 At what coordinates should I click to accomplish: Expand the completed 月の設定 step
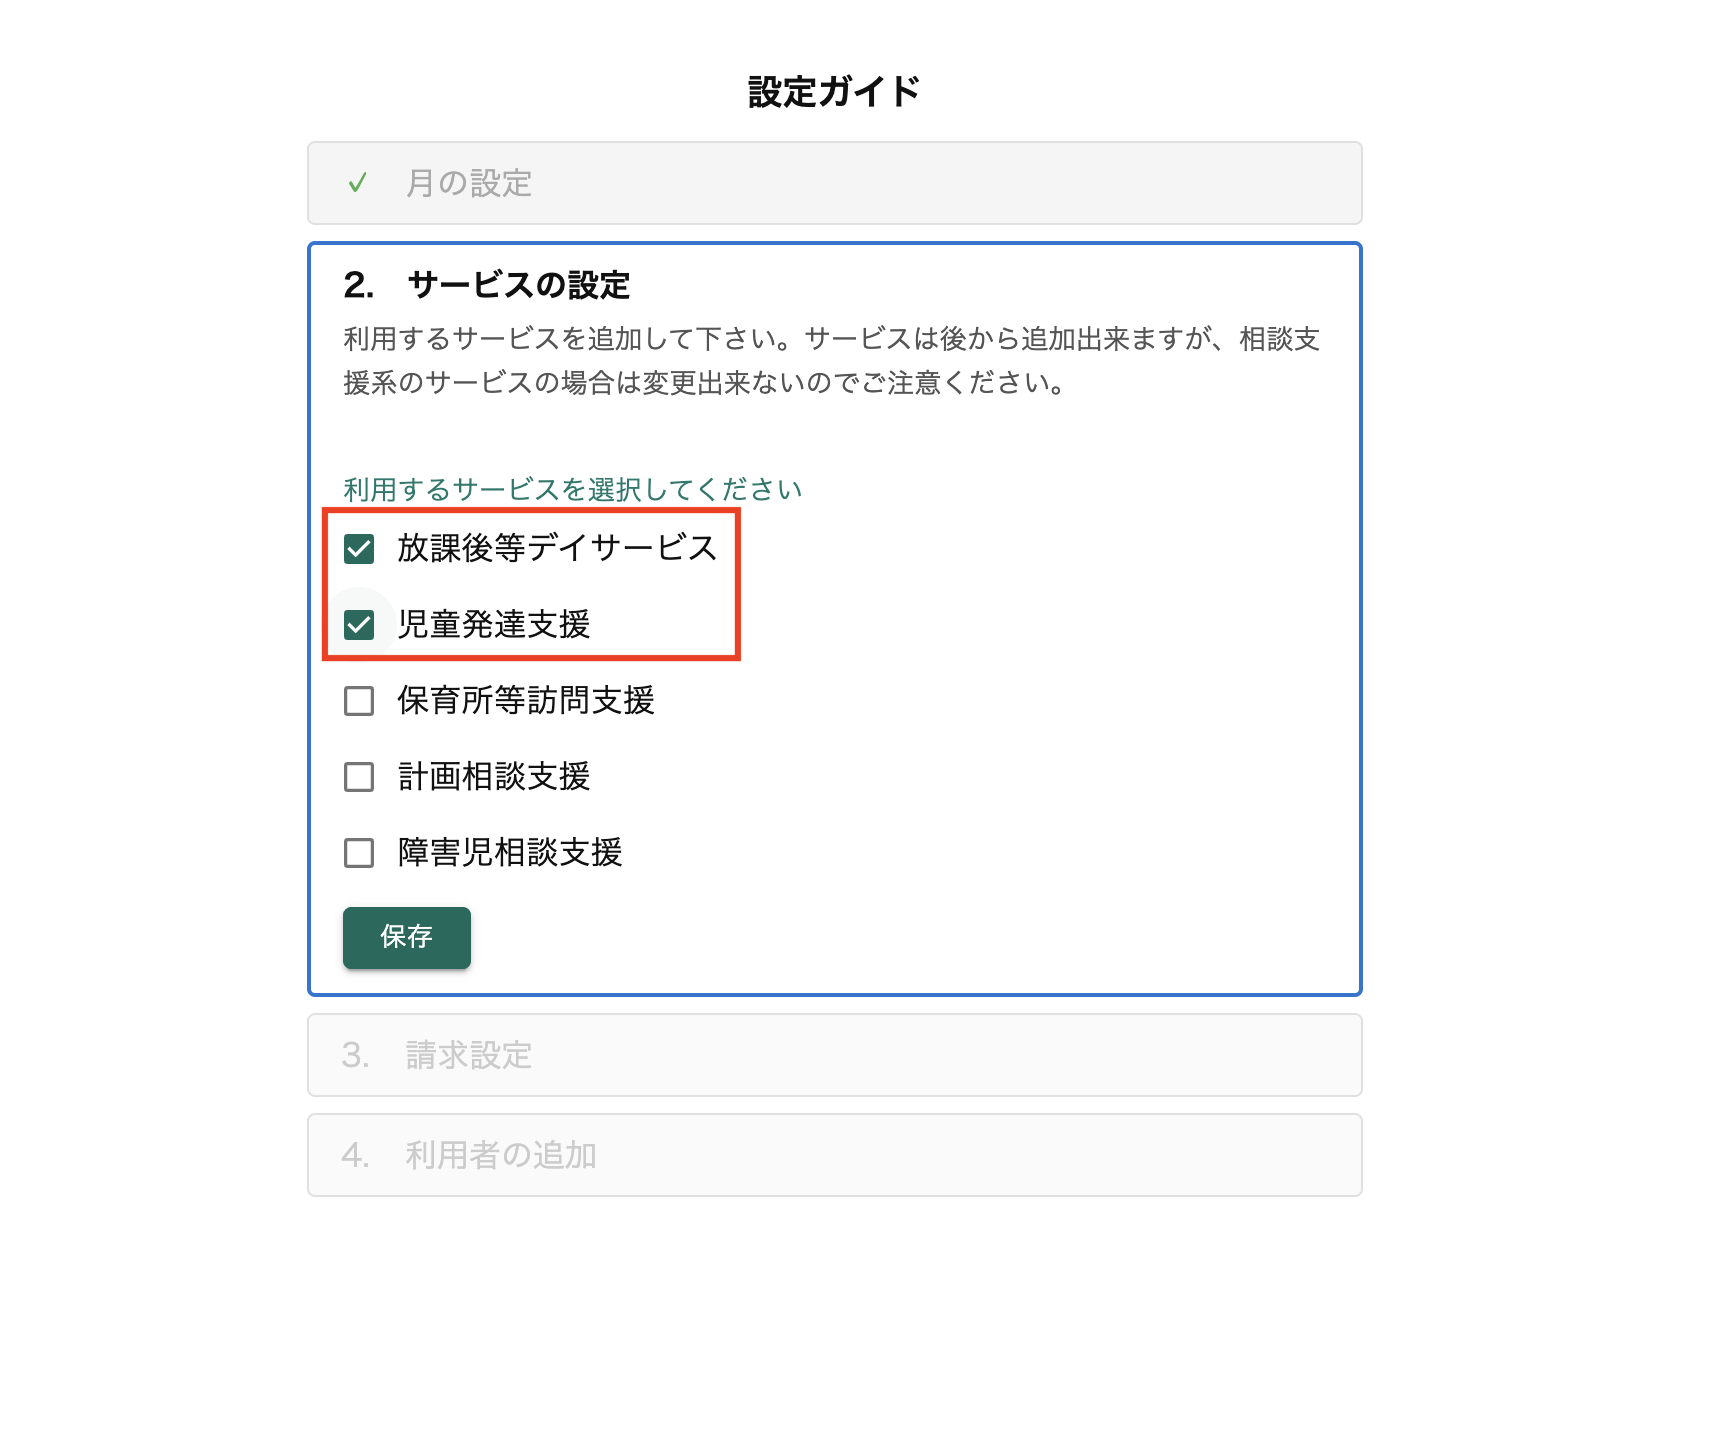833,183
